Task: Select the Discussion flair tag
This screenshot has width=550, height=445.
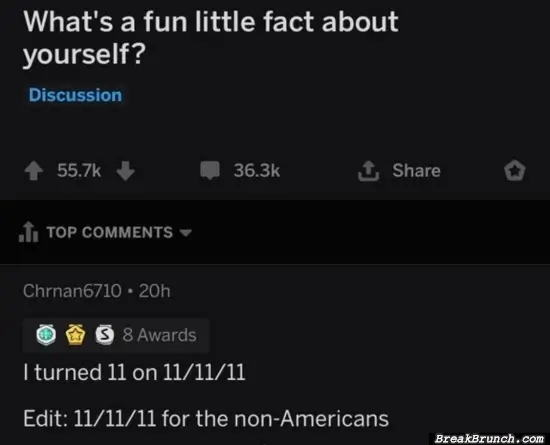Action: (x=75, y=95)
